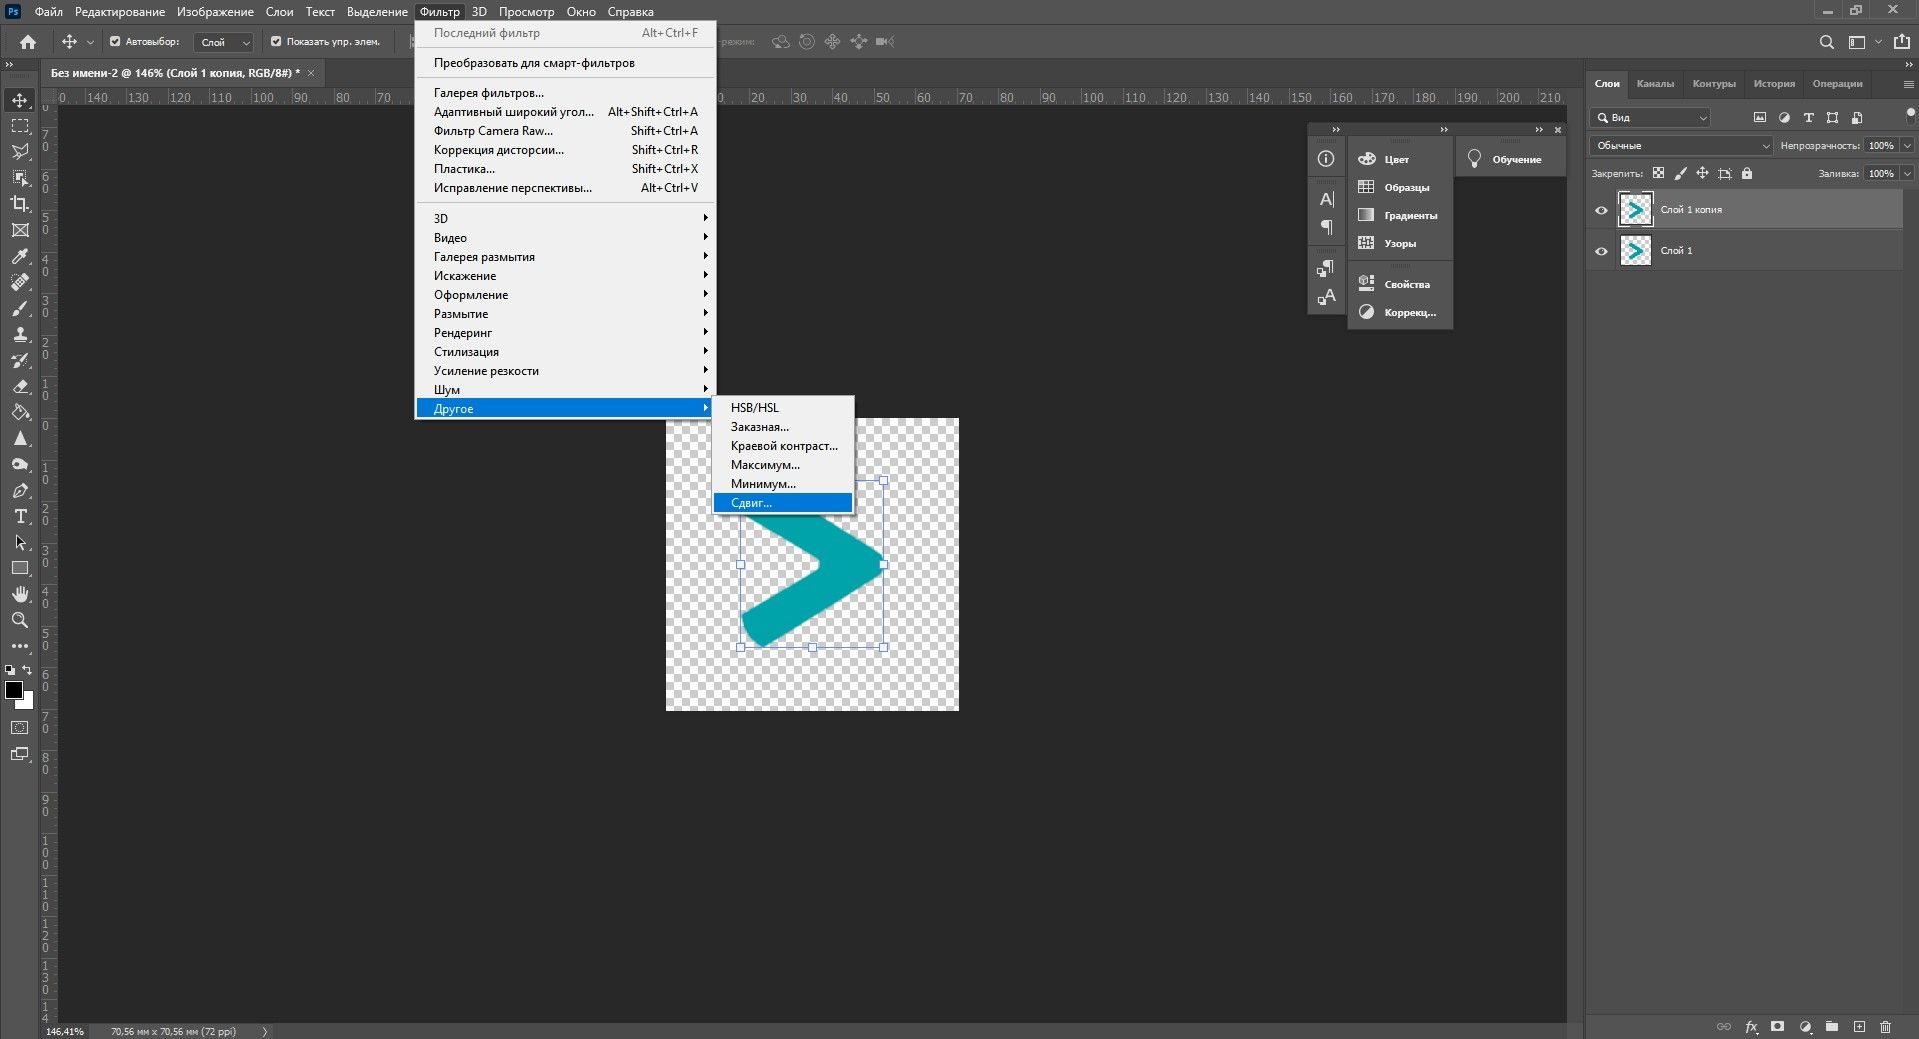
Task: Toggle the Автовыбор checkbox
Action: pyautogui.click(x=115, y=42)
